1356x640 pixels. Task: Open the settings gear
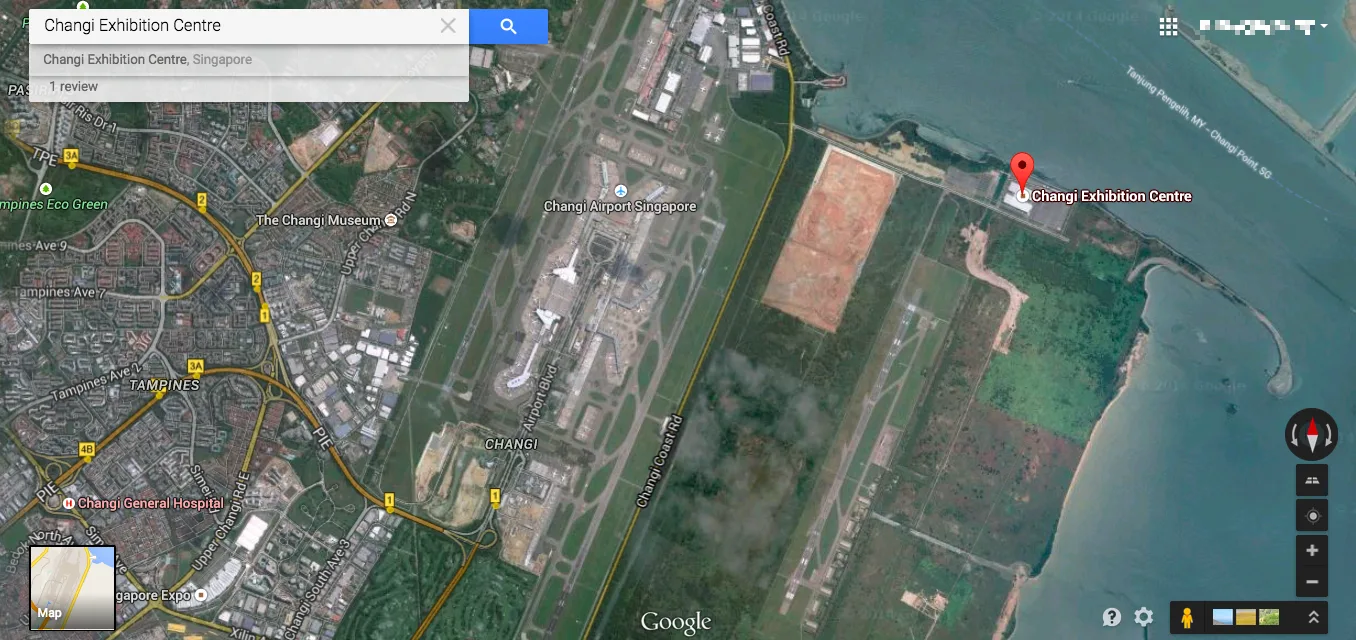click(x=1144, y=617)
